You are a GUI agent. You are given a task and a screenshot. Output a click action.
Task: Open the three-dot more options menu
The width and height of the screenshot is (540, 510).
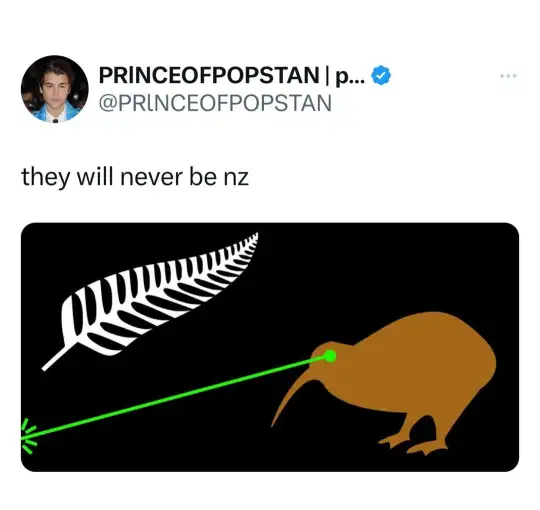click(508, 76)
